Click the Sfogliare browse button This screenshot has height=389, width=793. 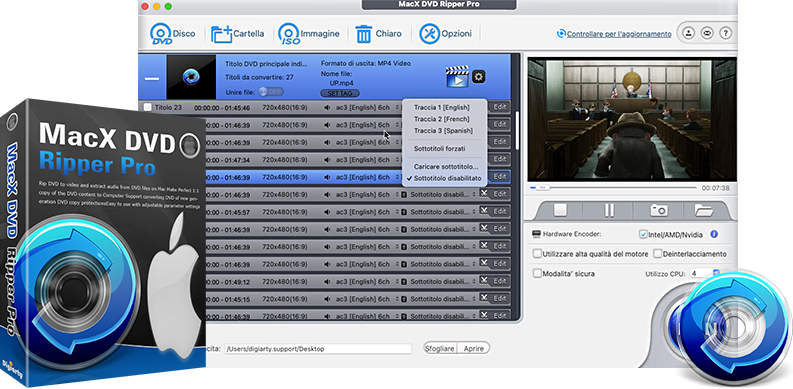440,349
